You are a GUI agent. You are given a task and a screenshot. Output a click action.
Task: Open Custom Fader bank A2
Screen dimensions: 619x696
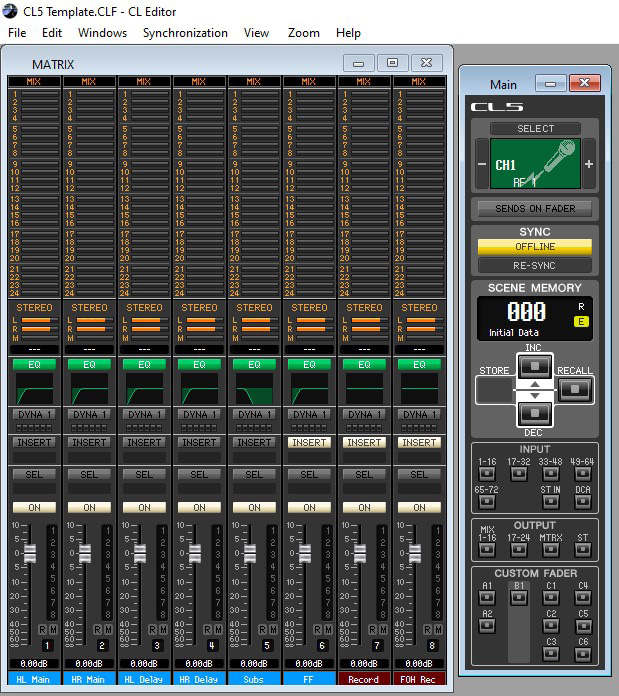487,626
